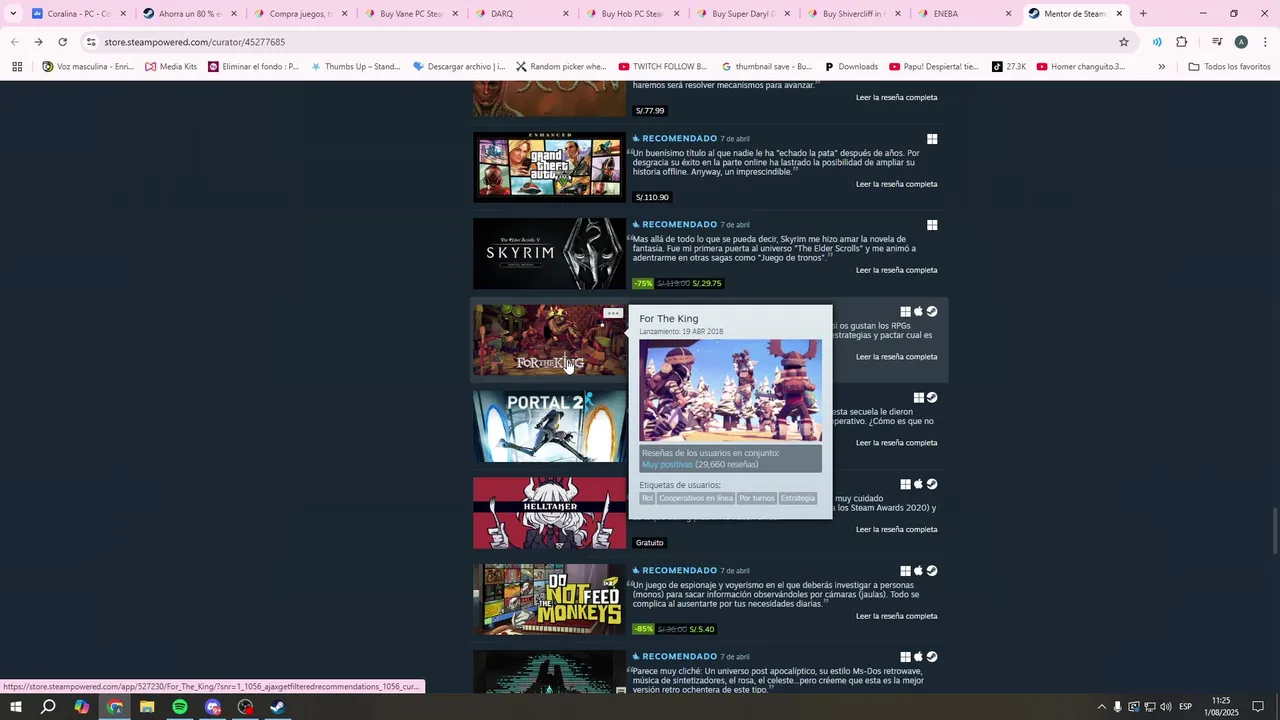Open the Windows Start menu
Image resolution: width=1280 pixels, height=720 pixels.
tap(15, 707)
